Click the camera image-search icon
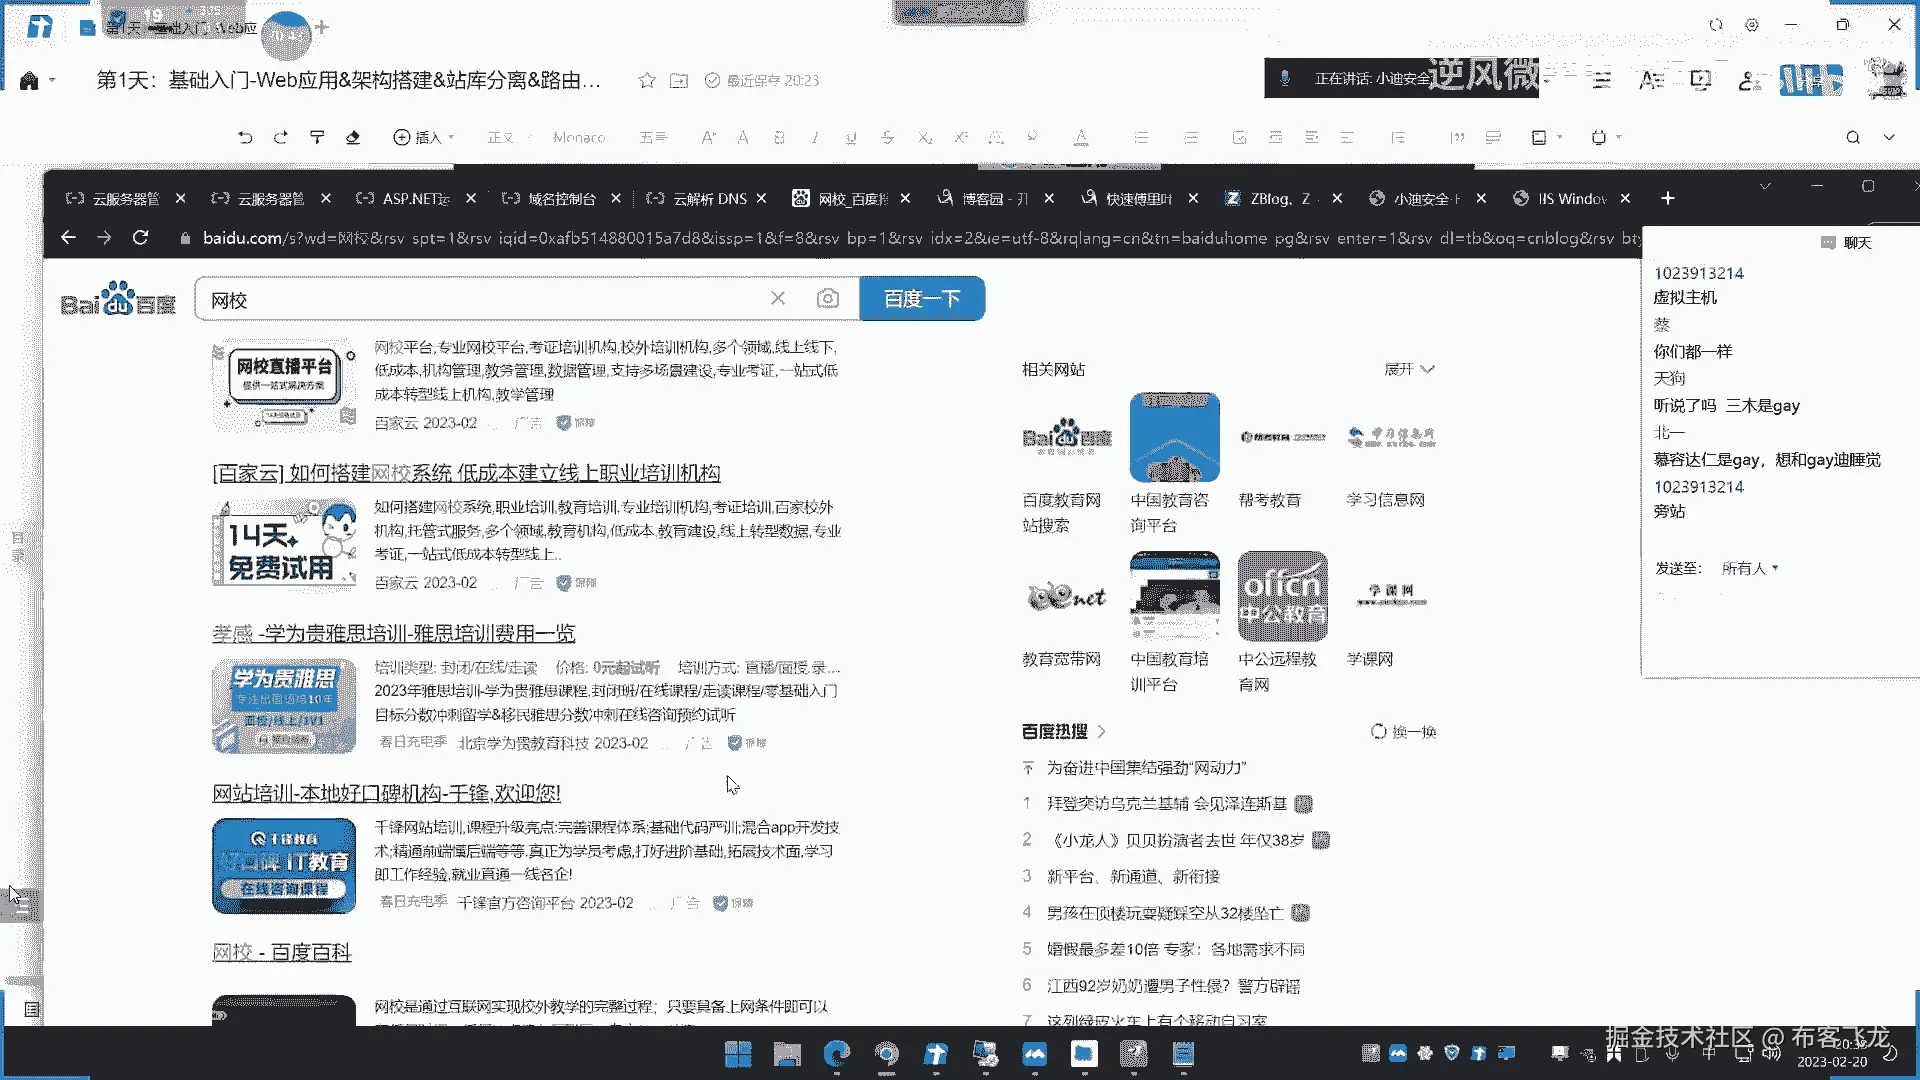Viewport: 1920px width, 1080px height. 827,299
